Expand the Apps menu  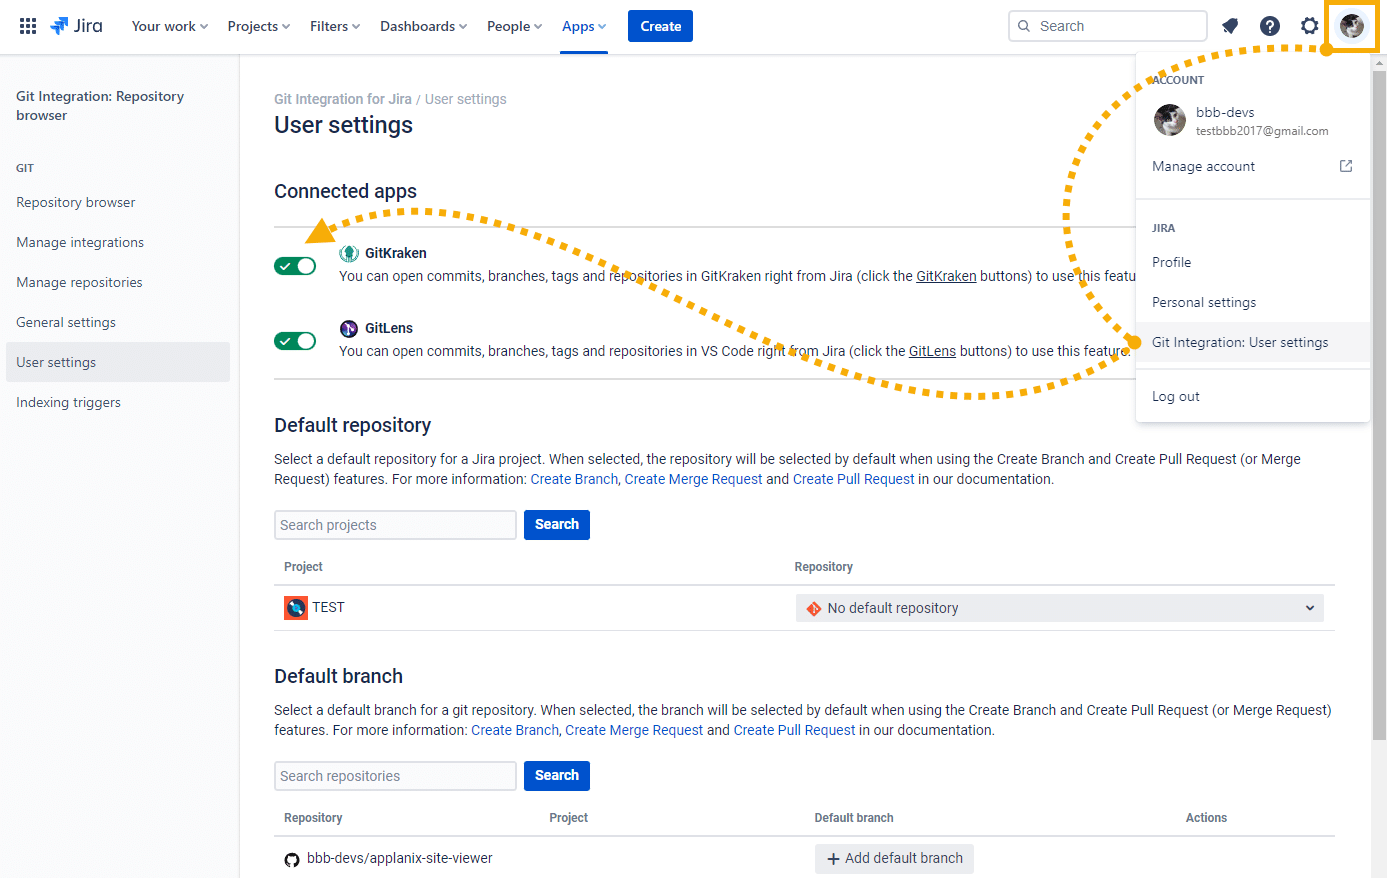[584, 26]
